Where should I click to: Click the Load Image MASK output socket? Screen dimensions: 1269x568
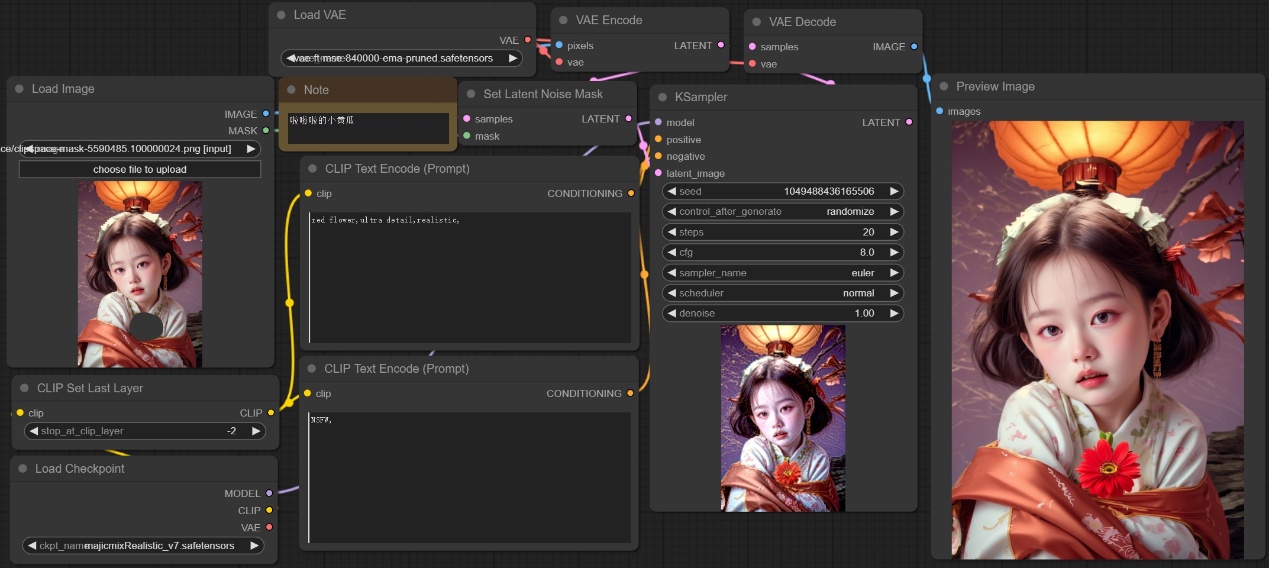click(x=265, y=131)
